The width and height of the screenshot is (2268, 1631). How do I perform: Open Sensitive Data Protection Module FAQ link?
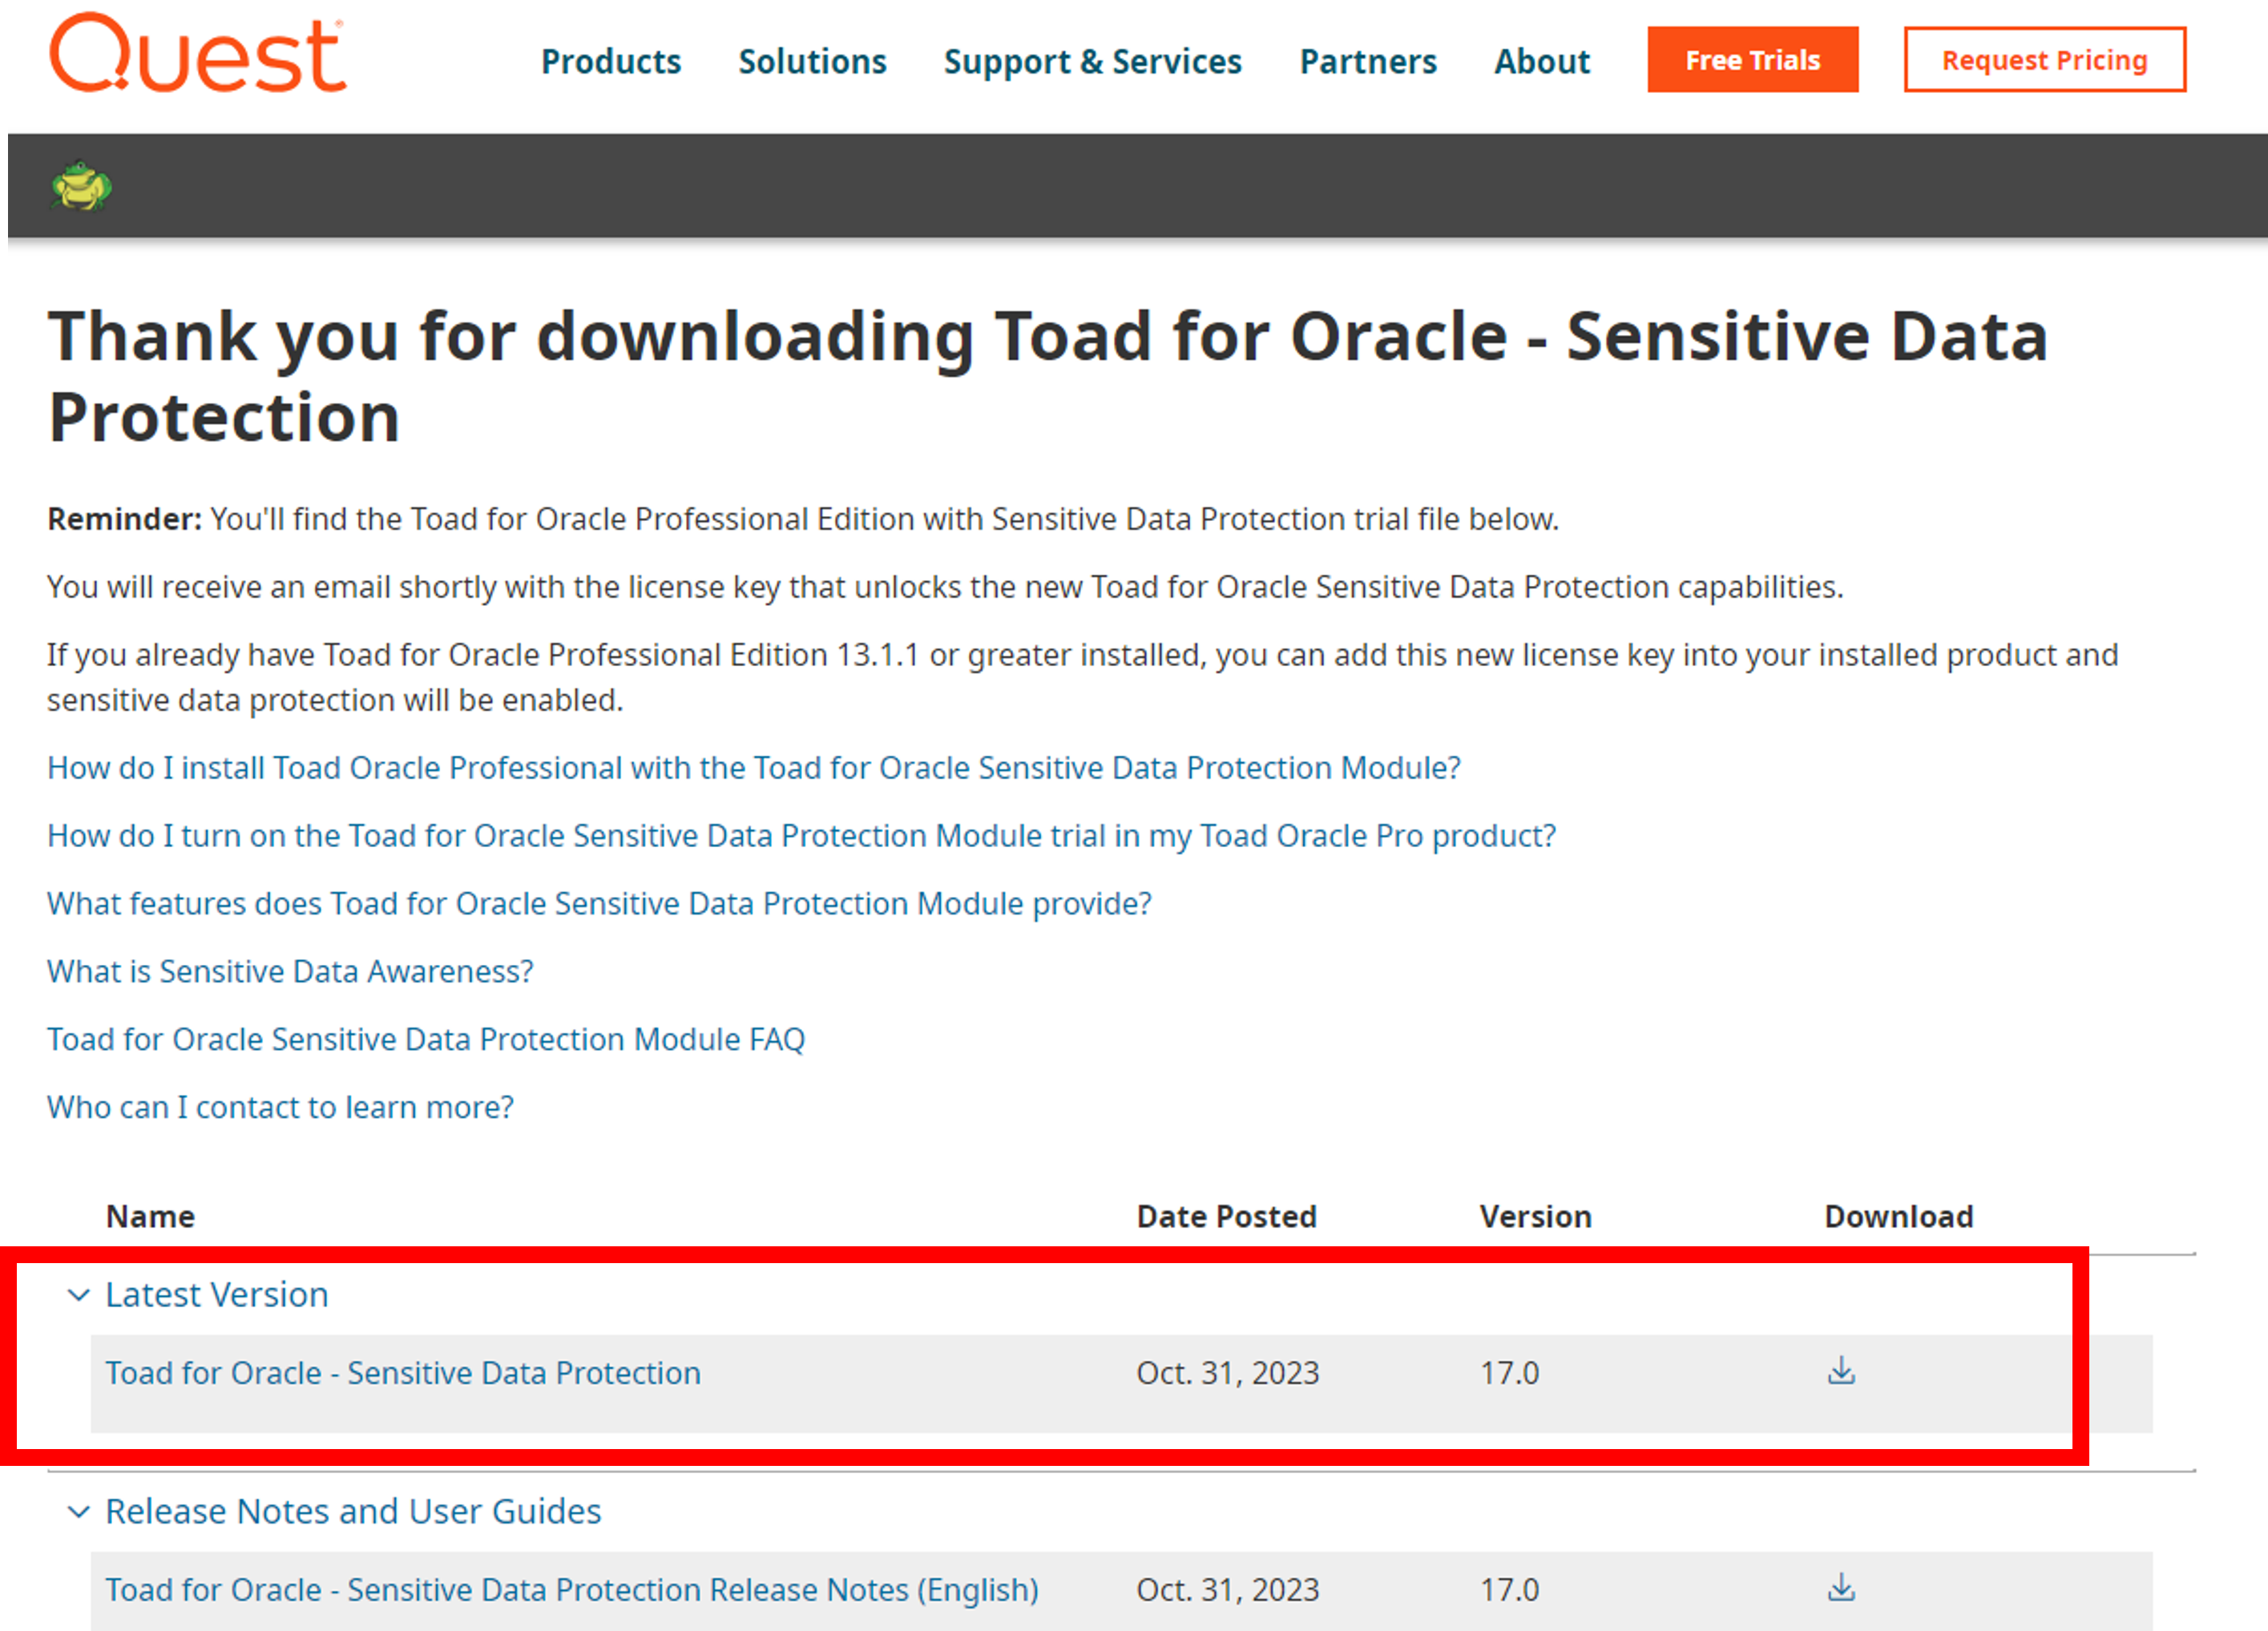(x=425, y=1040)
